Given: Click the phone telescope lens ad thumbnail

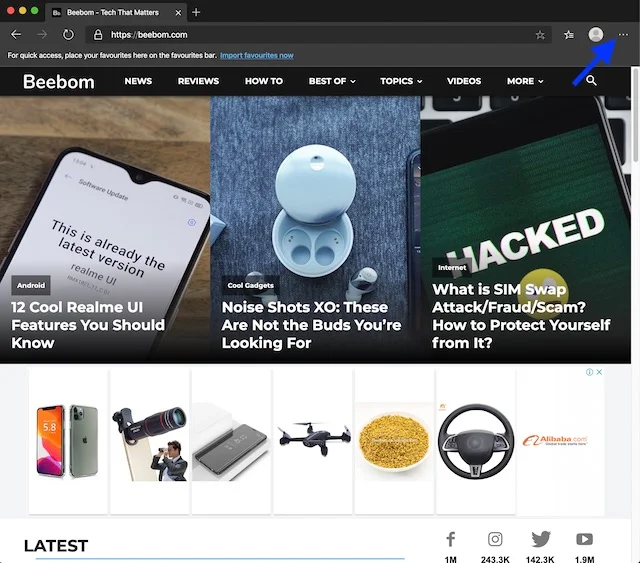Looking at the screenshot, I should pos(149,441).
